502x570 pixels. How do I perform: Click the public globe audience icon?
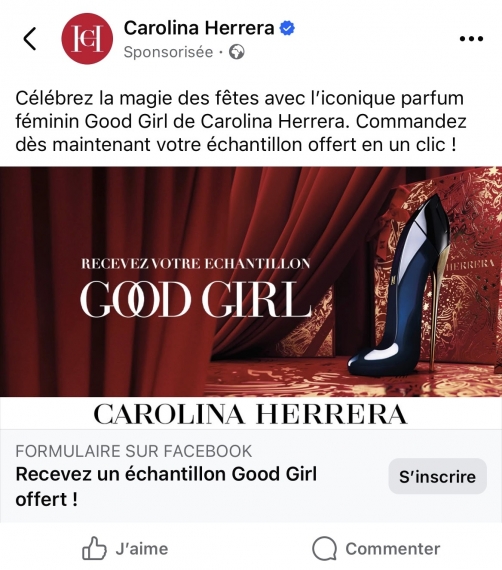(x=237, y=52)
